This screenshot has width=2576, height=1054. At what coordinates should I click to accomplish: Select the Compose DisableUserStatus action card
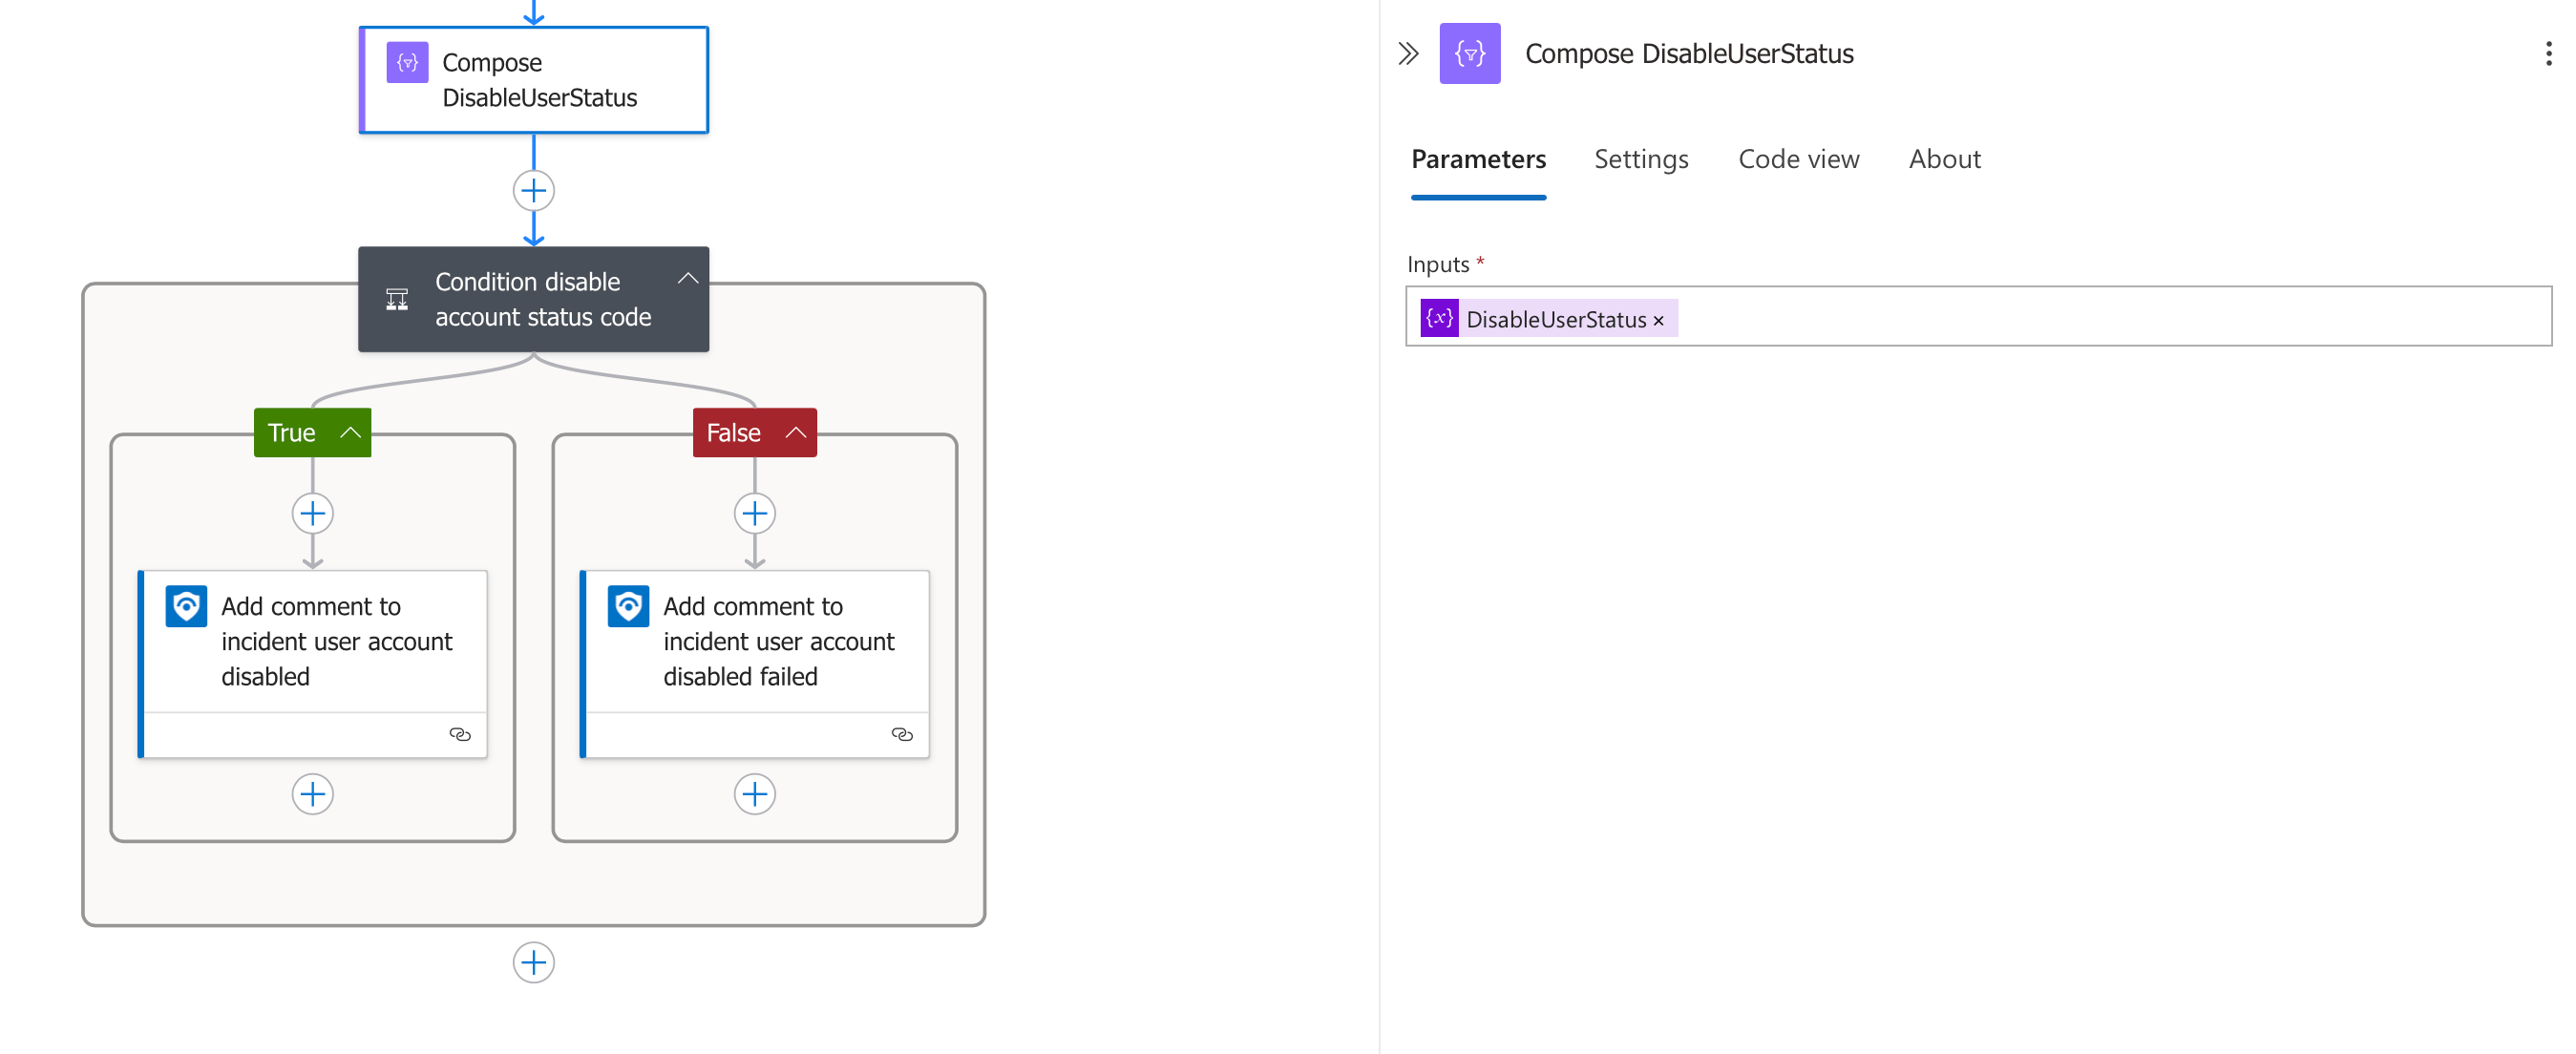(x=533, y=80)
